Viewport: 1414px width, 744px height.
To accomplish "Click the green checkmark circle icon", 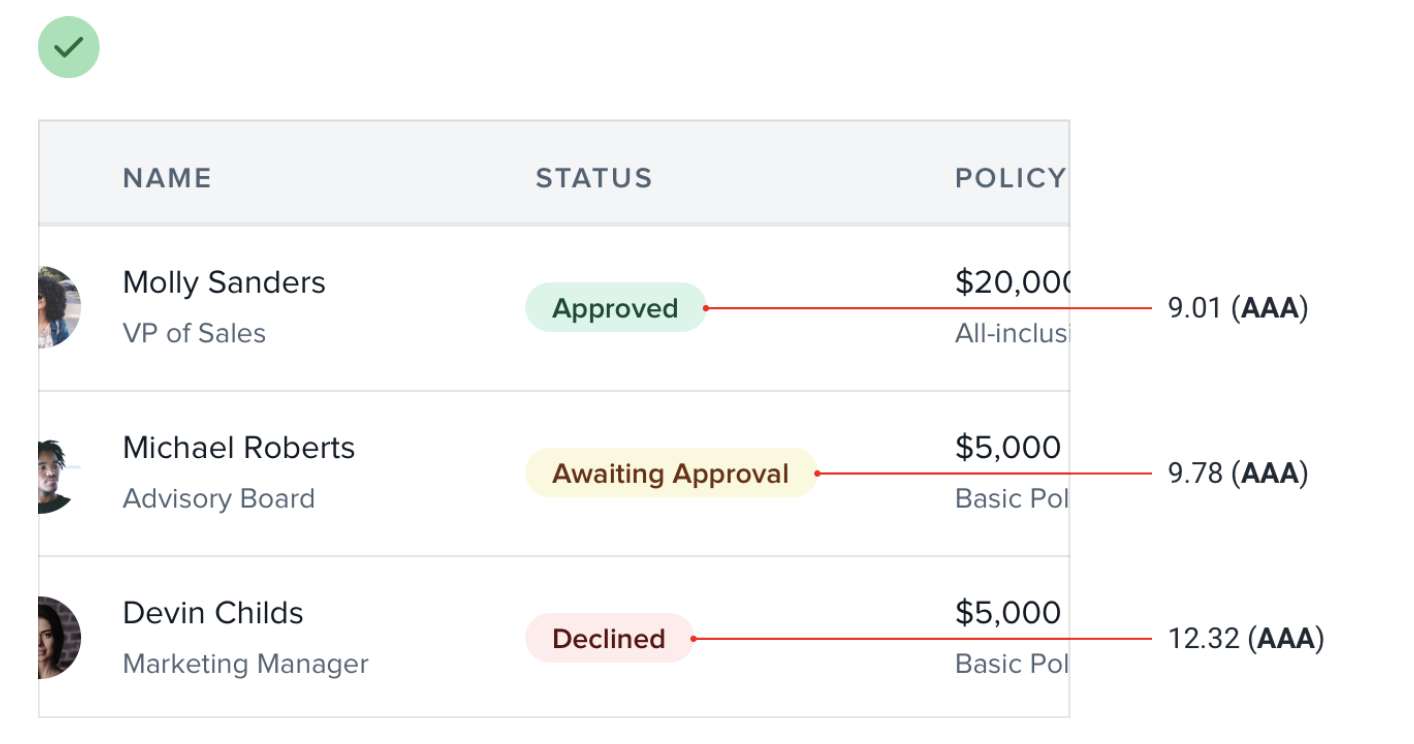I will [69, 47].
